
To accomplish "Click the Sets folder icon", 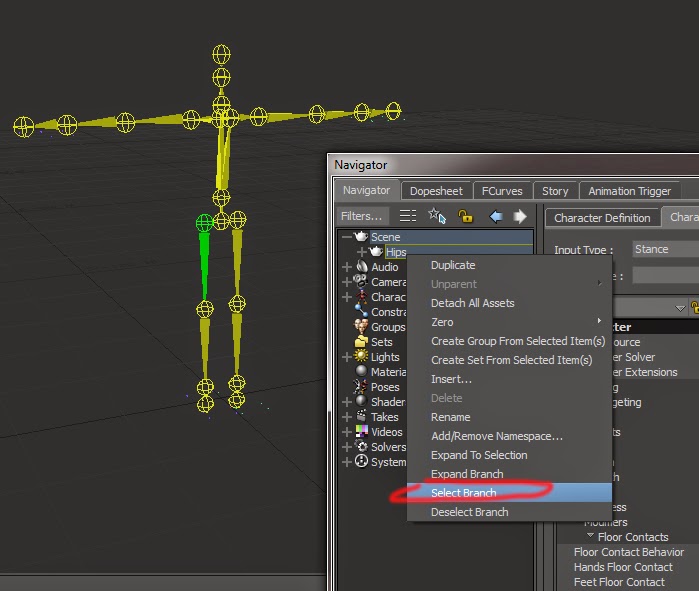I will tap(361, 342).
